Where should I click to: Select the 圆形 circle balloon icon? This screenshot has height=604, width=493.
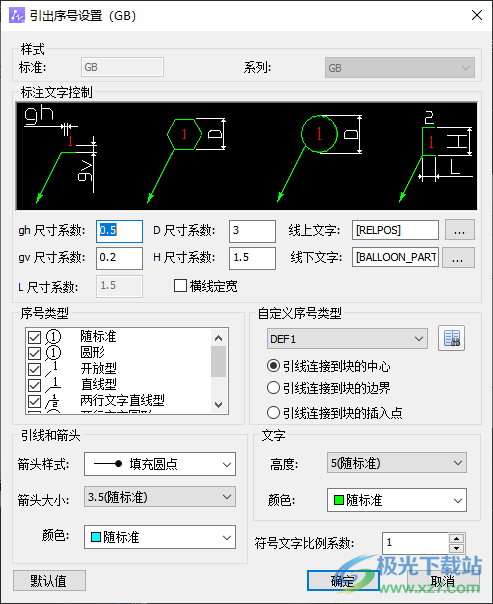click(x=53, y=352)
